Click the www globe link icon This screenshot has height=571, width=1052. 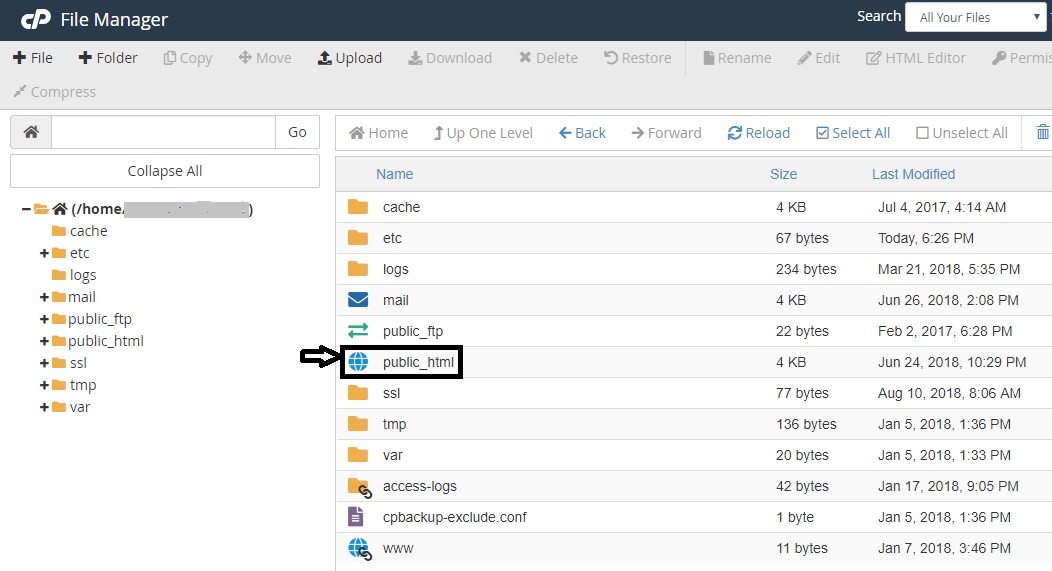click(358, 548)
